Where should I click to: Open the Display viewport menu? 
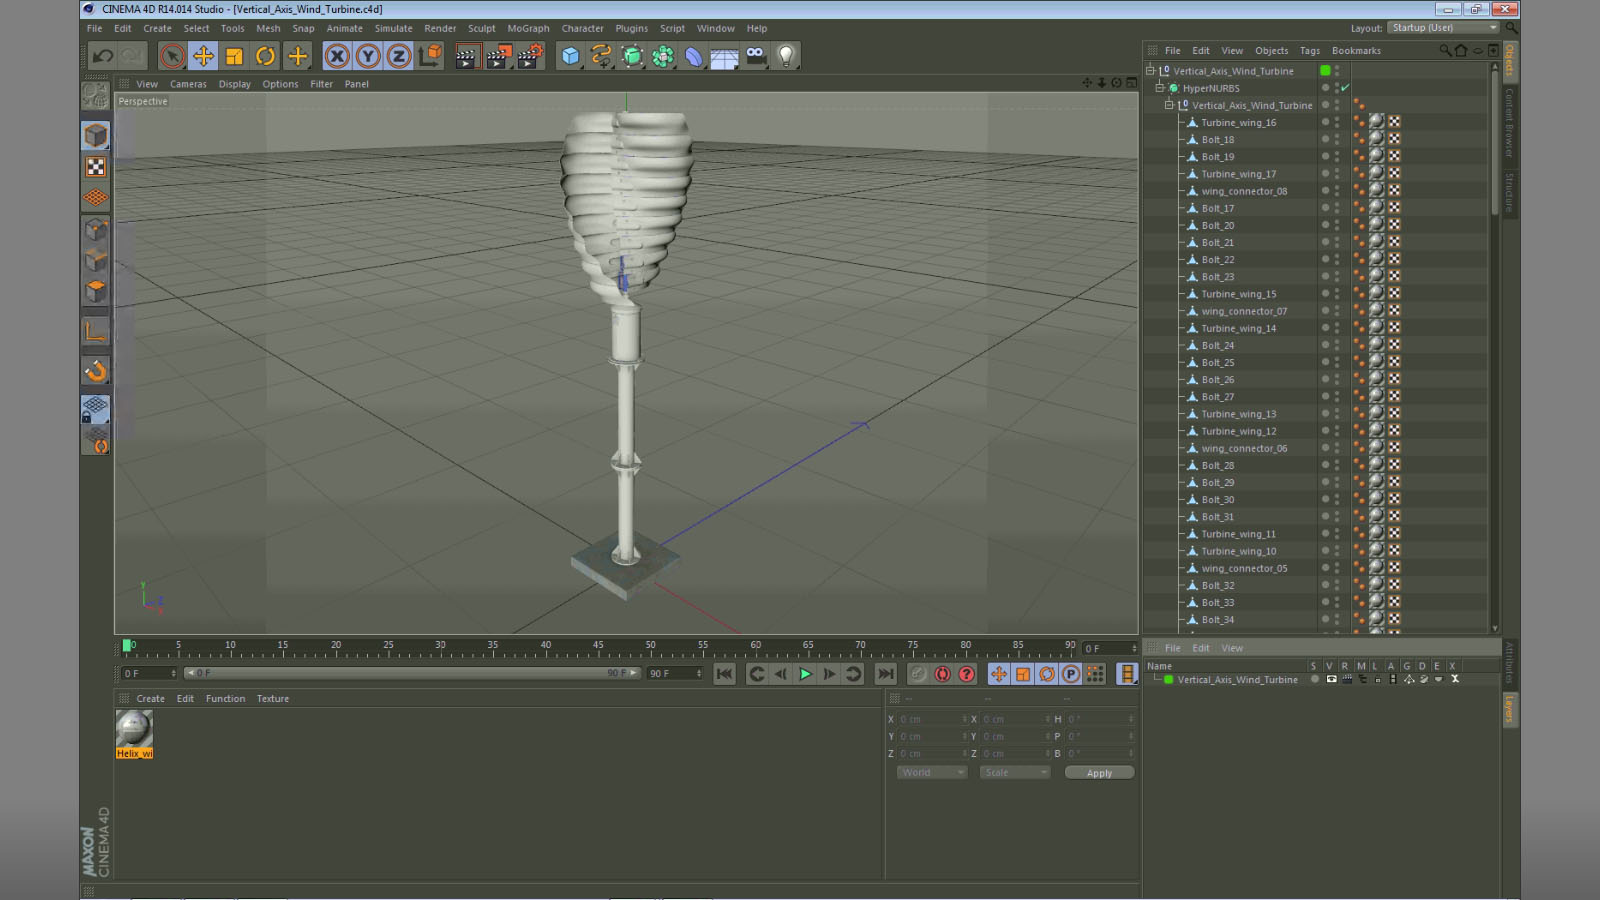pyautogui.click(x=235, y=84)
